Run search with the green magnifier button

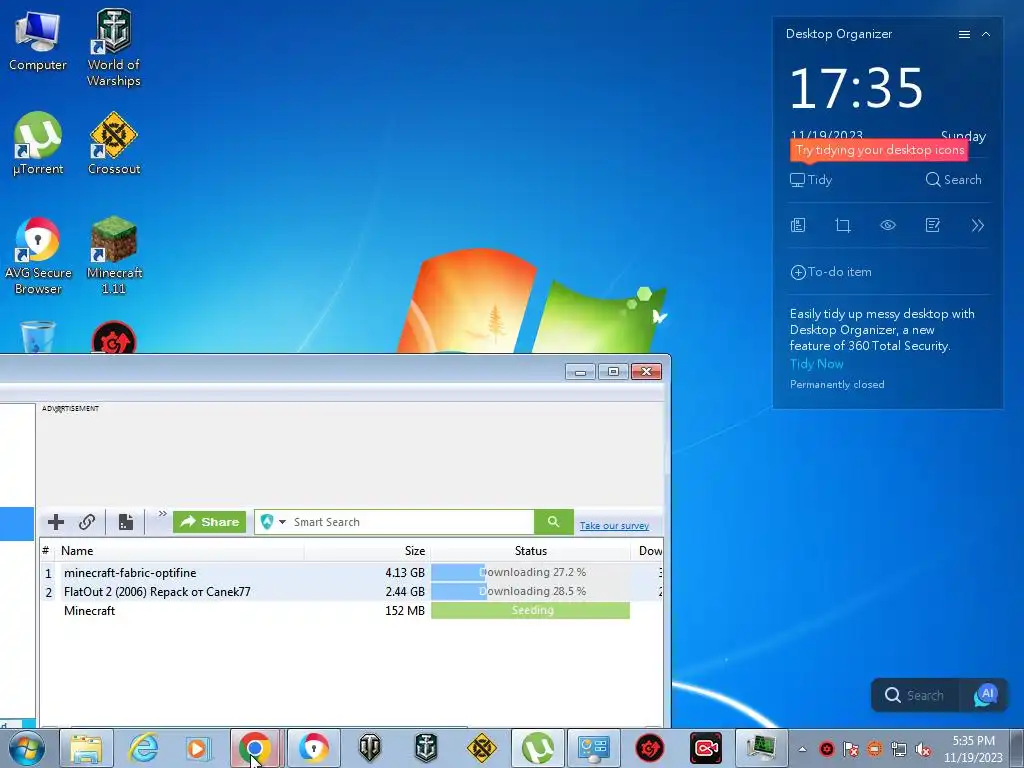553,522
